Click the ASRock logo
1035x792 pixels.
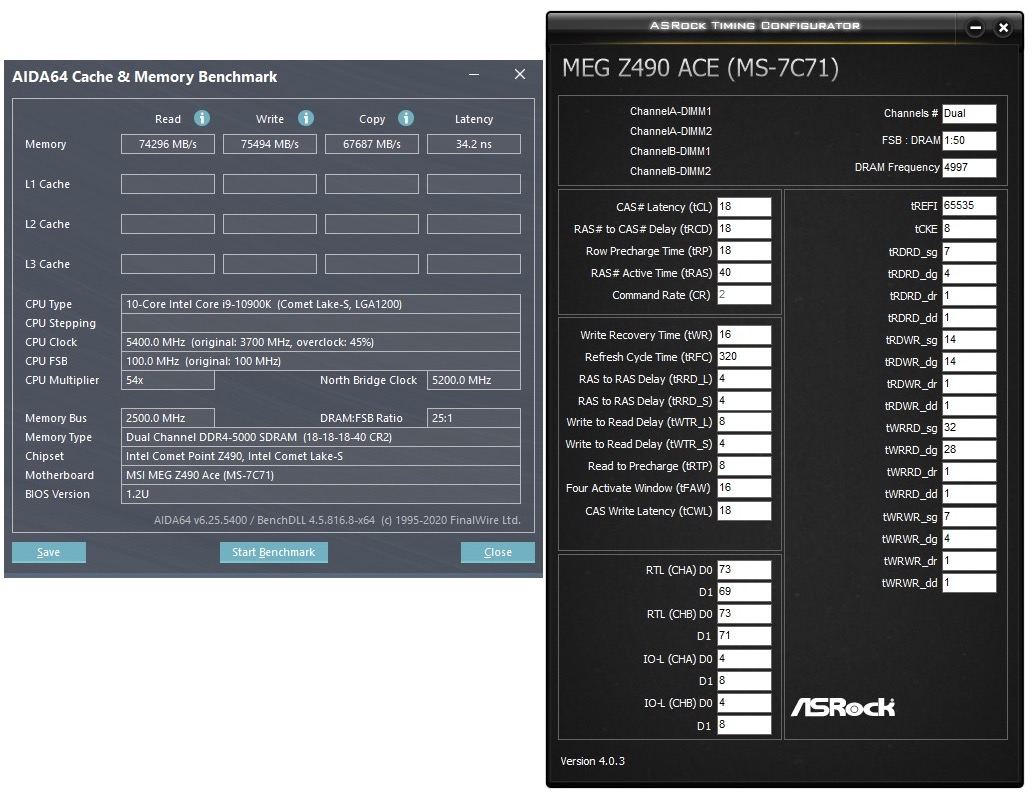tap(843, 708)
